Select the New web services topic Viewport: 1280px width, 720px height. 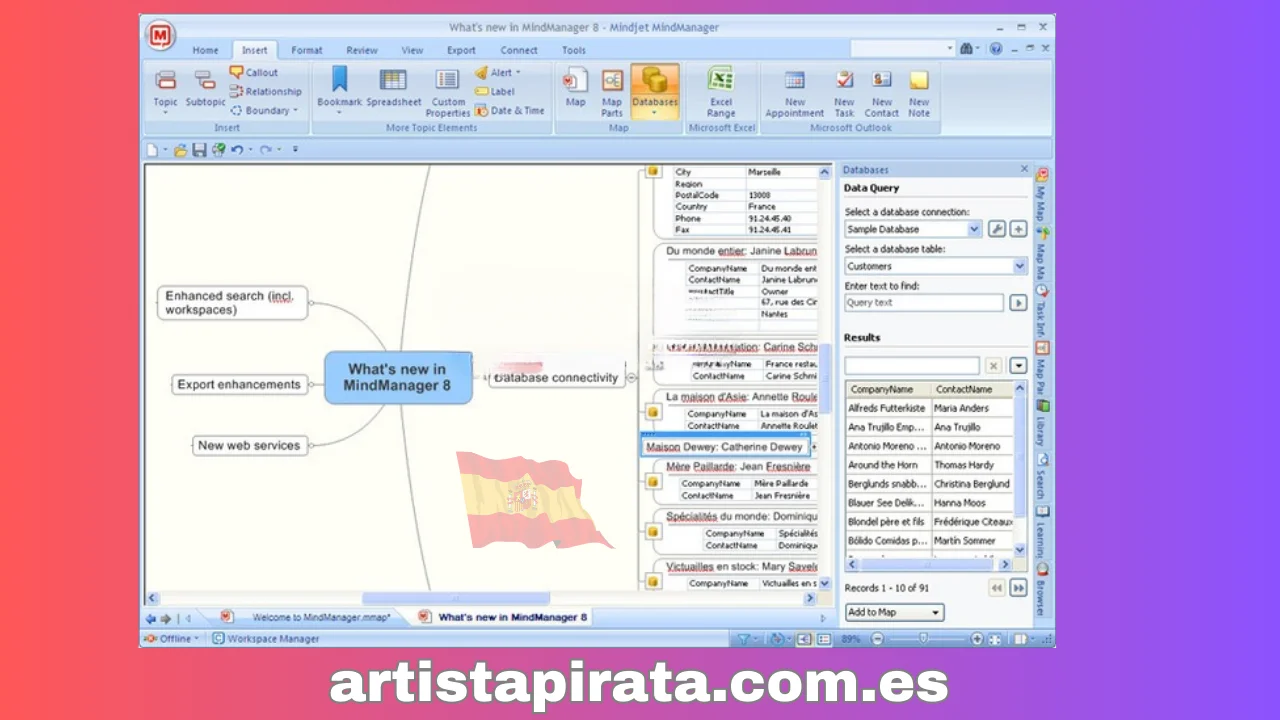click(249, 445)
